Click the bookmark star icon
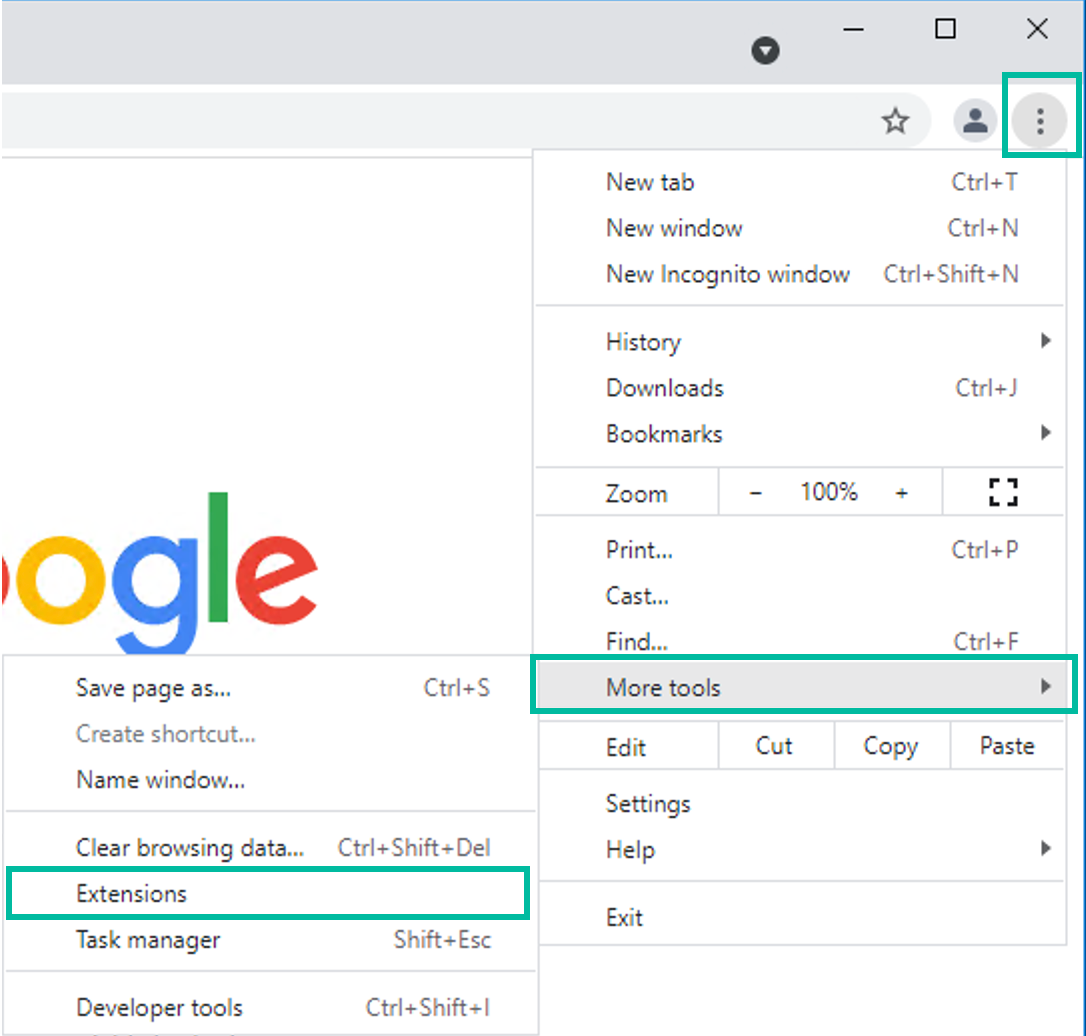The width and height of the screenshot is (1086, 1036). click(895, 121)
